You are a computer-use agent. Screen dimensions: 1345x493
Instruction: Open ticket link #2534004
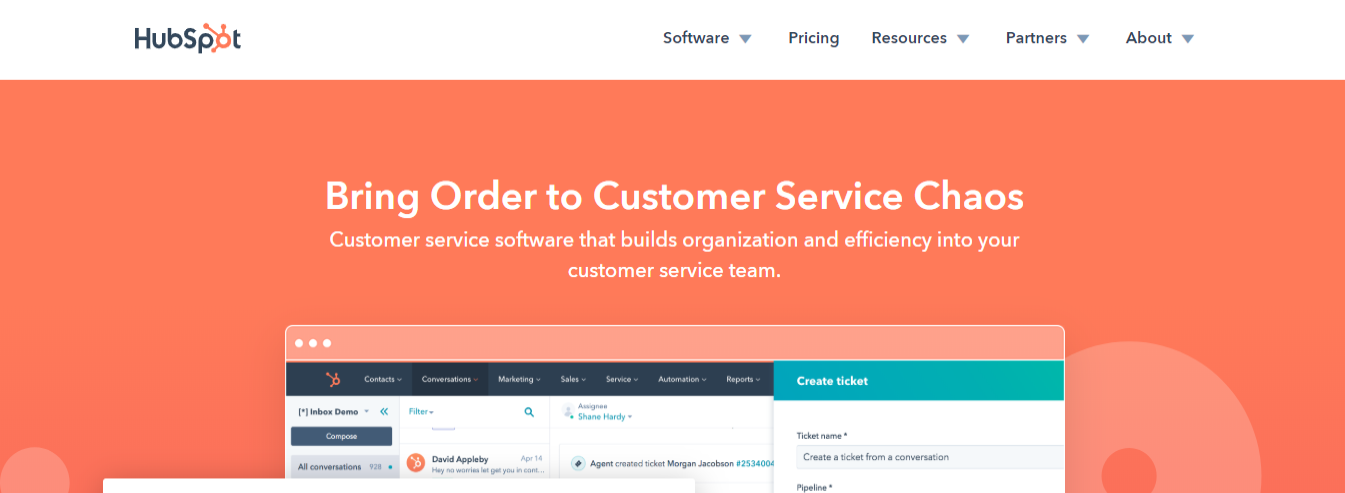pyautogui.click(x=756, y=463)
